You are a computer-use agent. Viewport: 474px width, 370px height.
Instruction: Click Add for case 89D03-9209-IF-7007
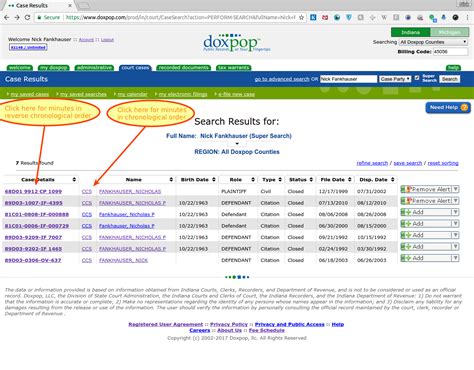click(426, 235)
